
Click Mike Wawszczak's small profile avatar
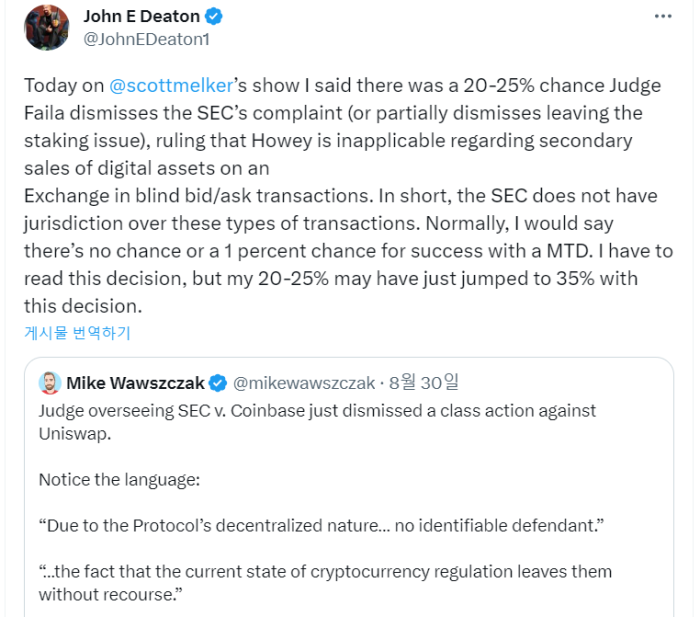click(x=50, y=383)
